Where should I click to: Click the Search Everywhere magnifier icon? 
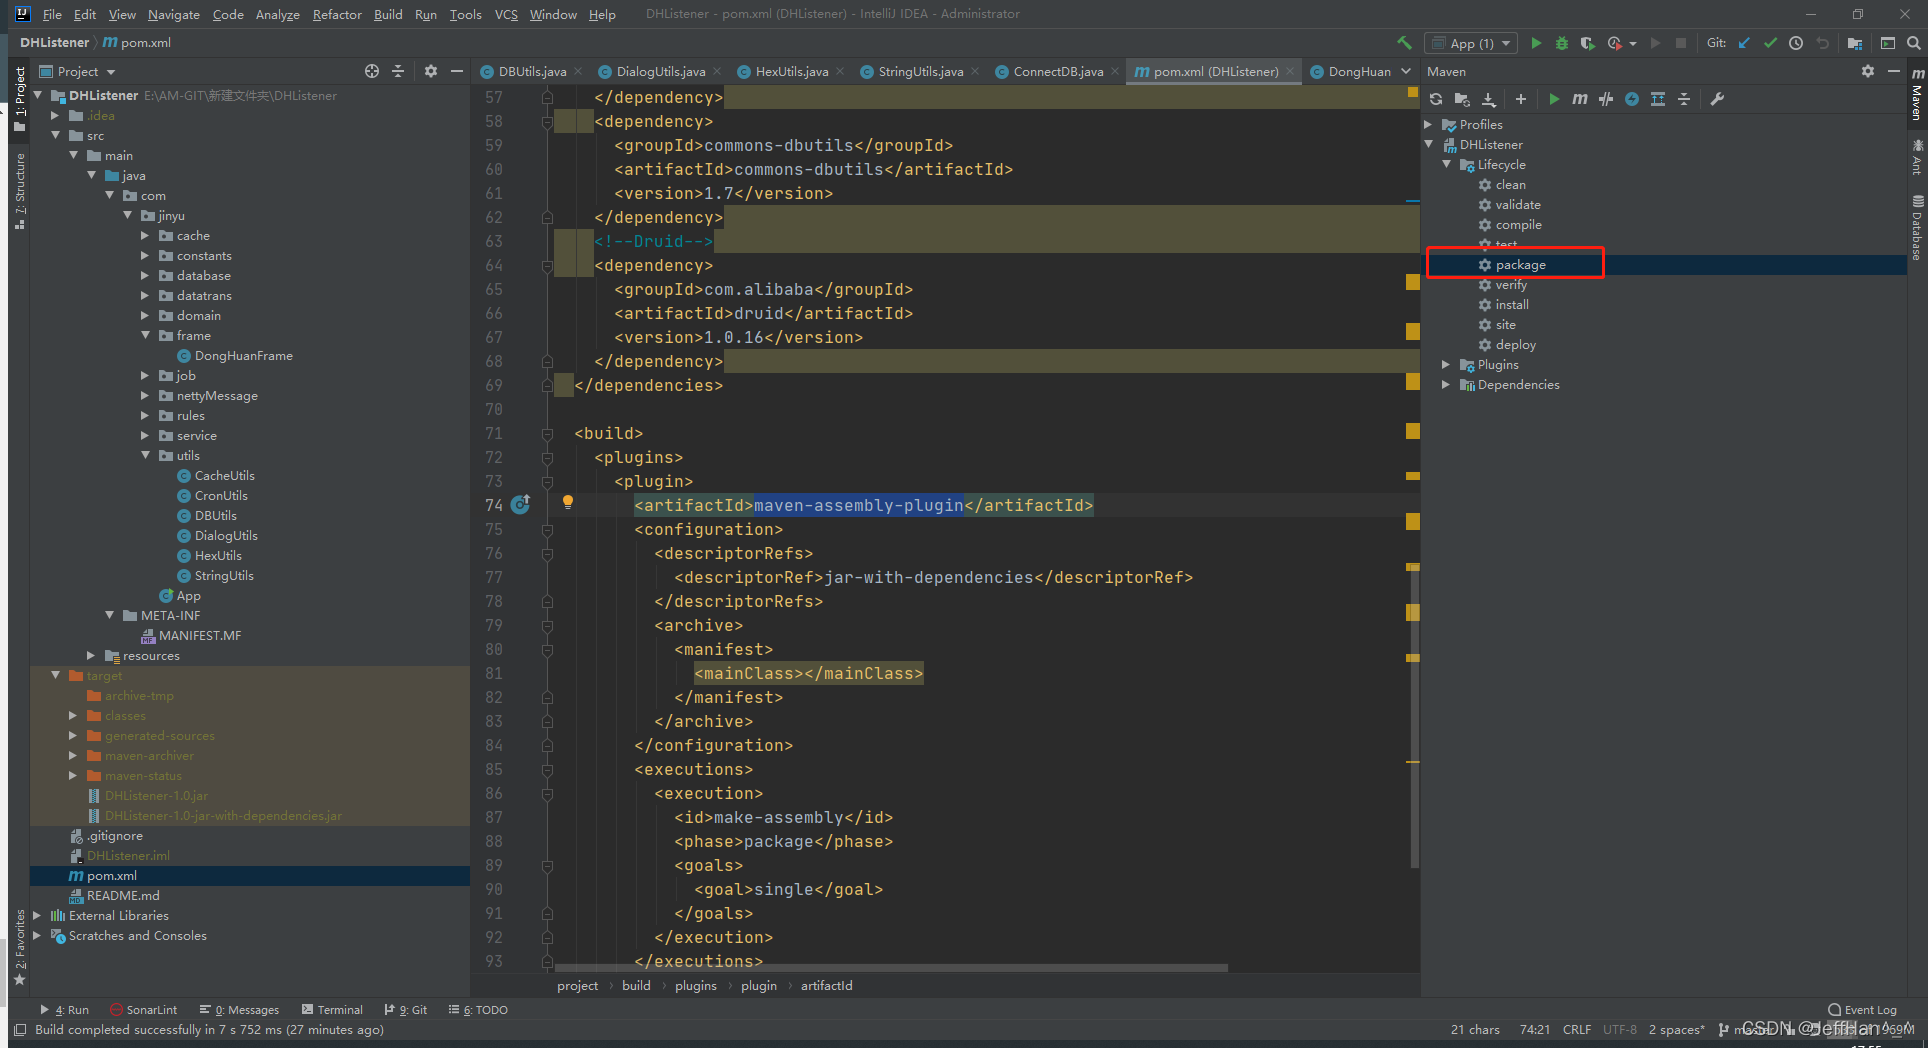point(1913,43)
